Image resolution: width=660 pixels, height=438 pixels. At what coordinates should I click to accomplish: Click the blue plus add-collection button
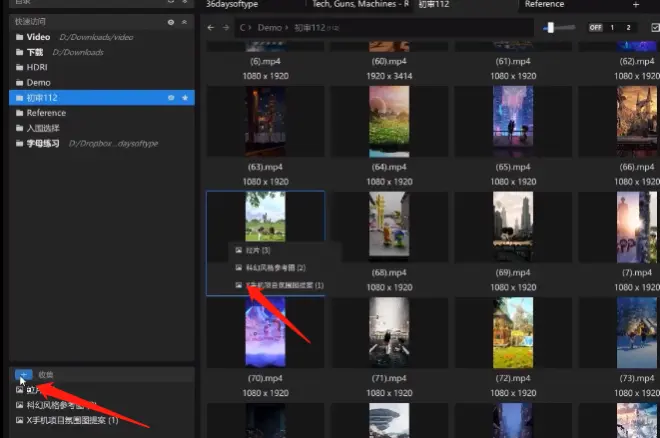pyautogui.click(x=23, y=374)
